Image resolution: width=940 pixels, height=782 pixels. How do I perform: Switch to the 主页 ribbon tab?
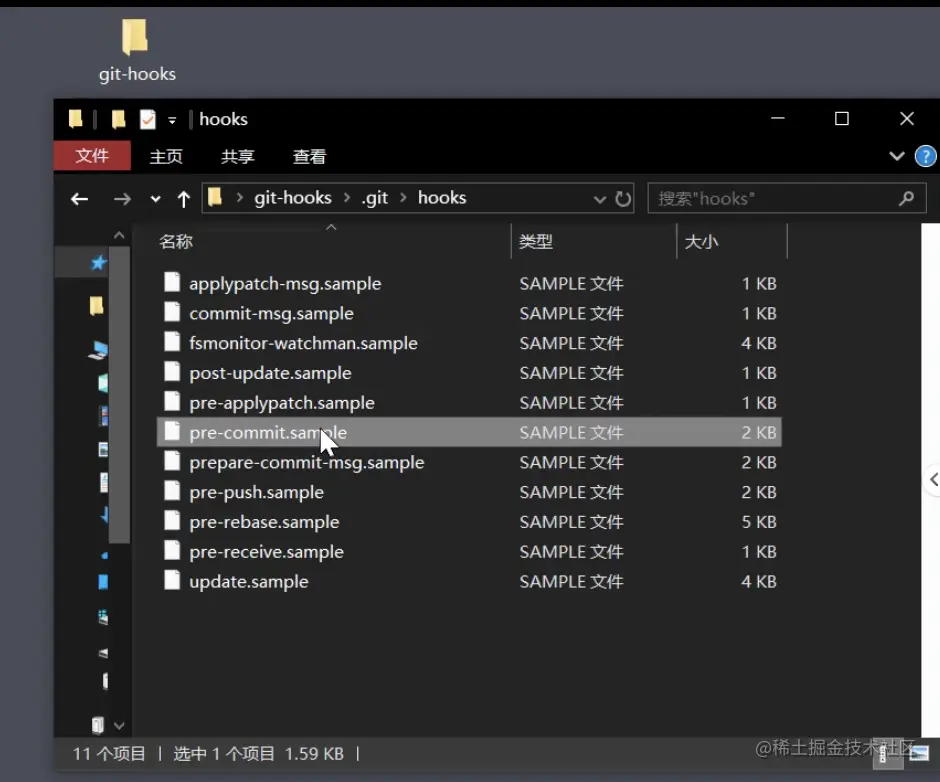click(166, 157)
